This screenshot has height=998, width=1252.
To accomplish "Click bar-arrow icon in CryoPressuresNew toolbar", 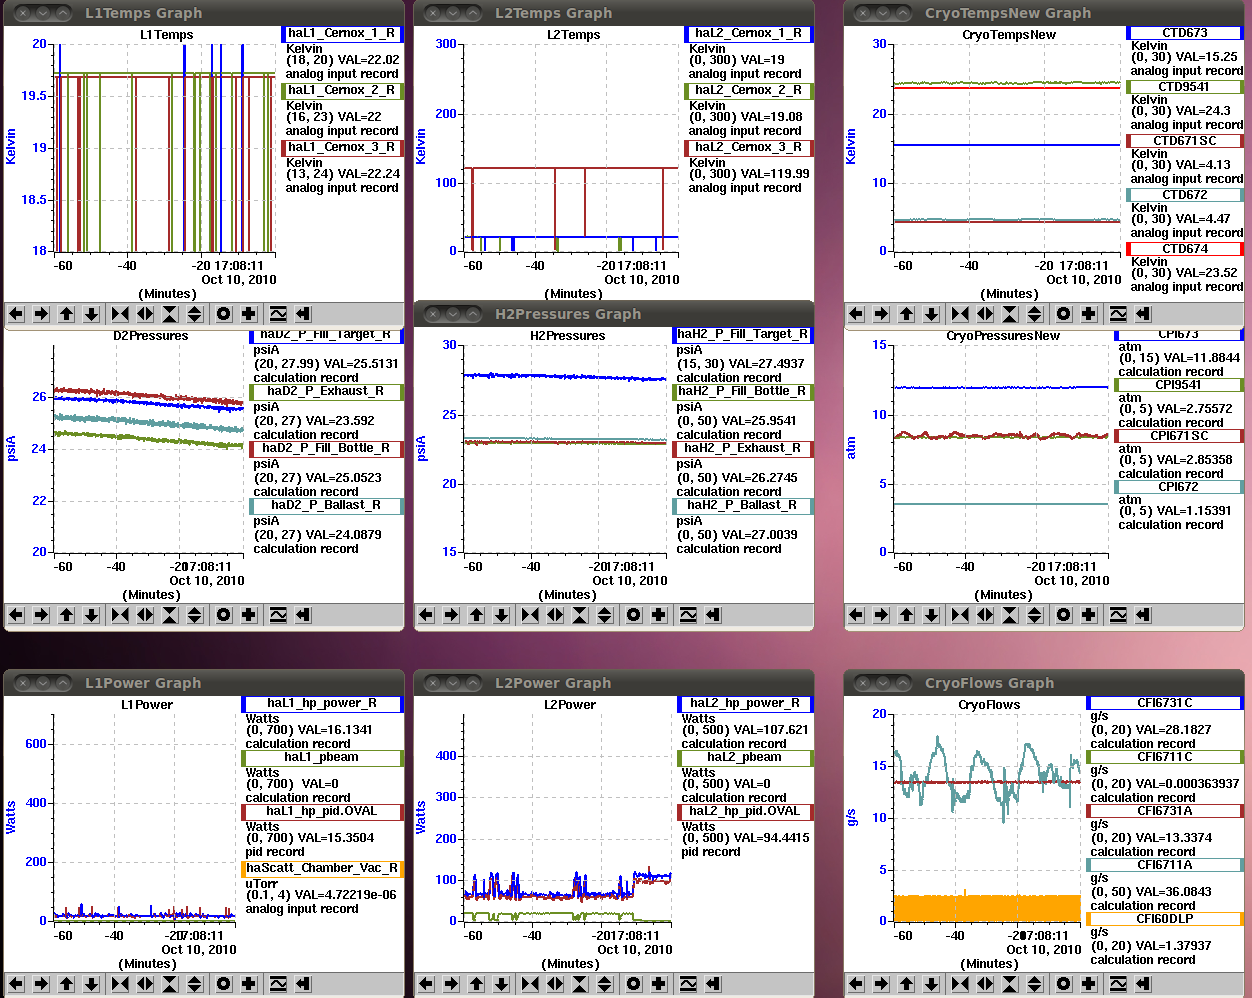I will (x=1143, y=615).
